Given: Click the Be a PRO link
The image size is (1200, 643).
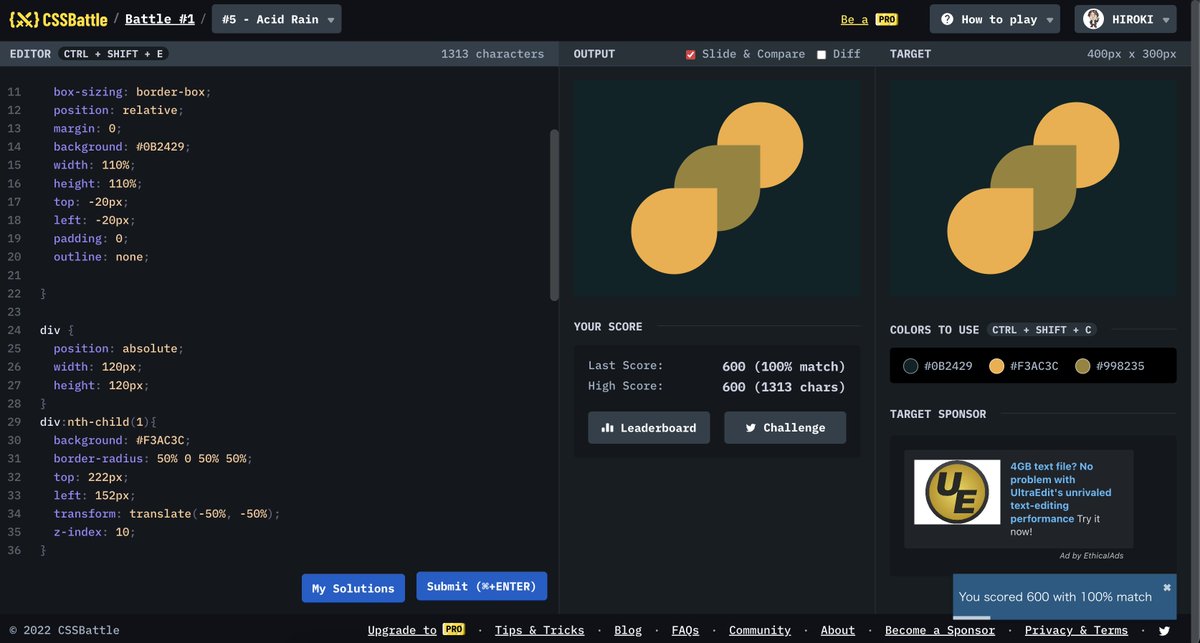Looking at the screenshot, I should point(869,19).
